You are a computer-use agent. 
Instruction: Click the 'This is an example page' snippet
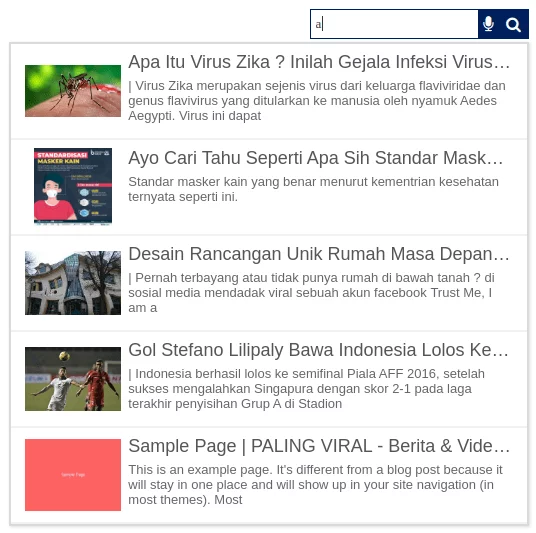(316, 485)
